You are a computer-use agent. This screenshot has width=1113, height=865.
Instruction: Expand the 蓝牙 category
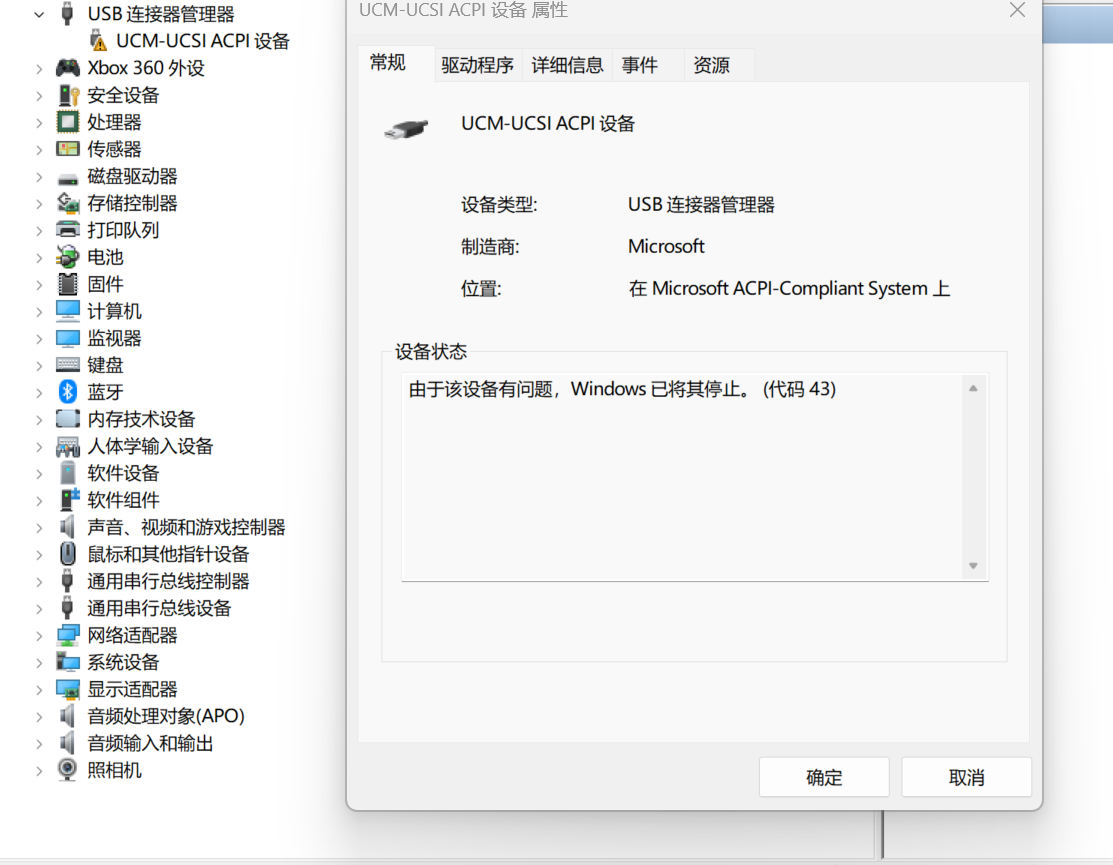pos(39,392)
